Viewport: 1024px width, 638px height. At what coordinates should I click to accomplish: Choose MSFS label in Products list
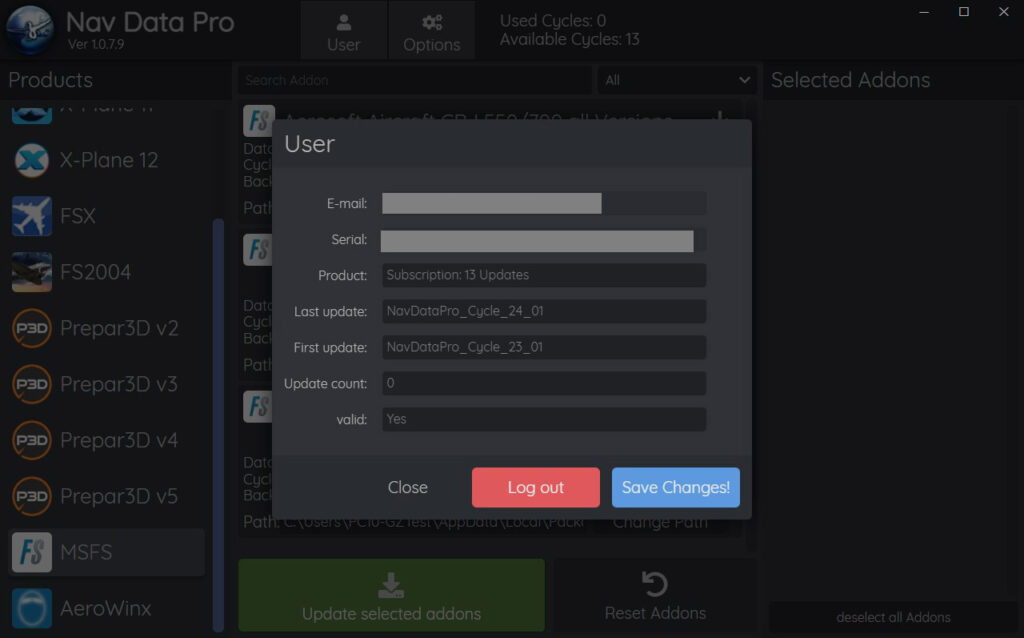click(86, 552)
